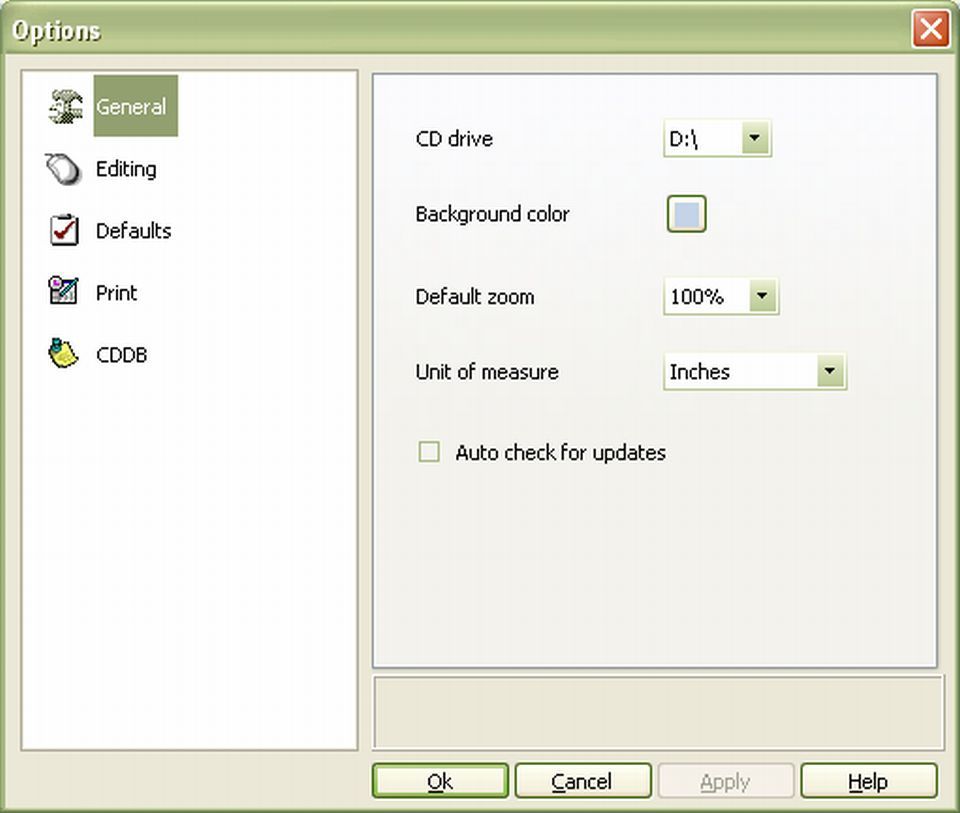The height and width of the screenshot is (813, 960).
Task: Open the Background color picker
Action: point(686,213)
